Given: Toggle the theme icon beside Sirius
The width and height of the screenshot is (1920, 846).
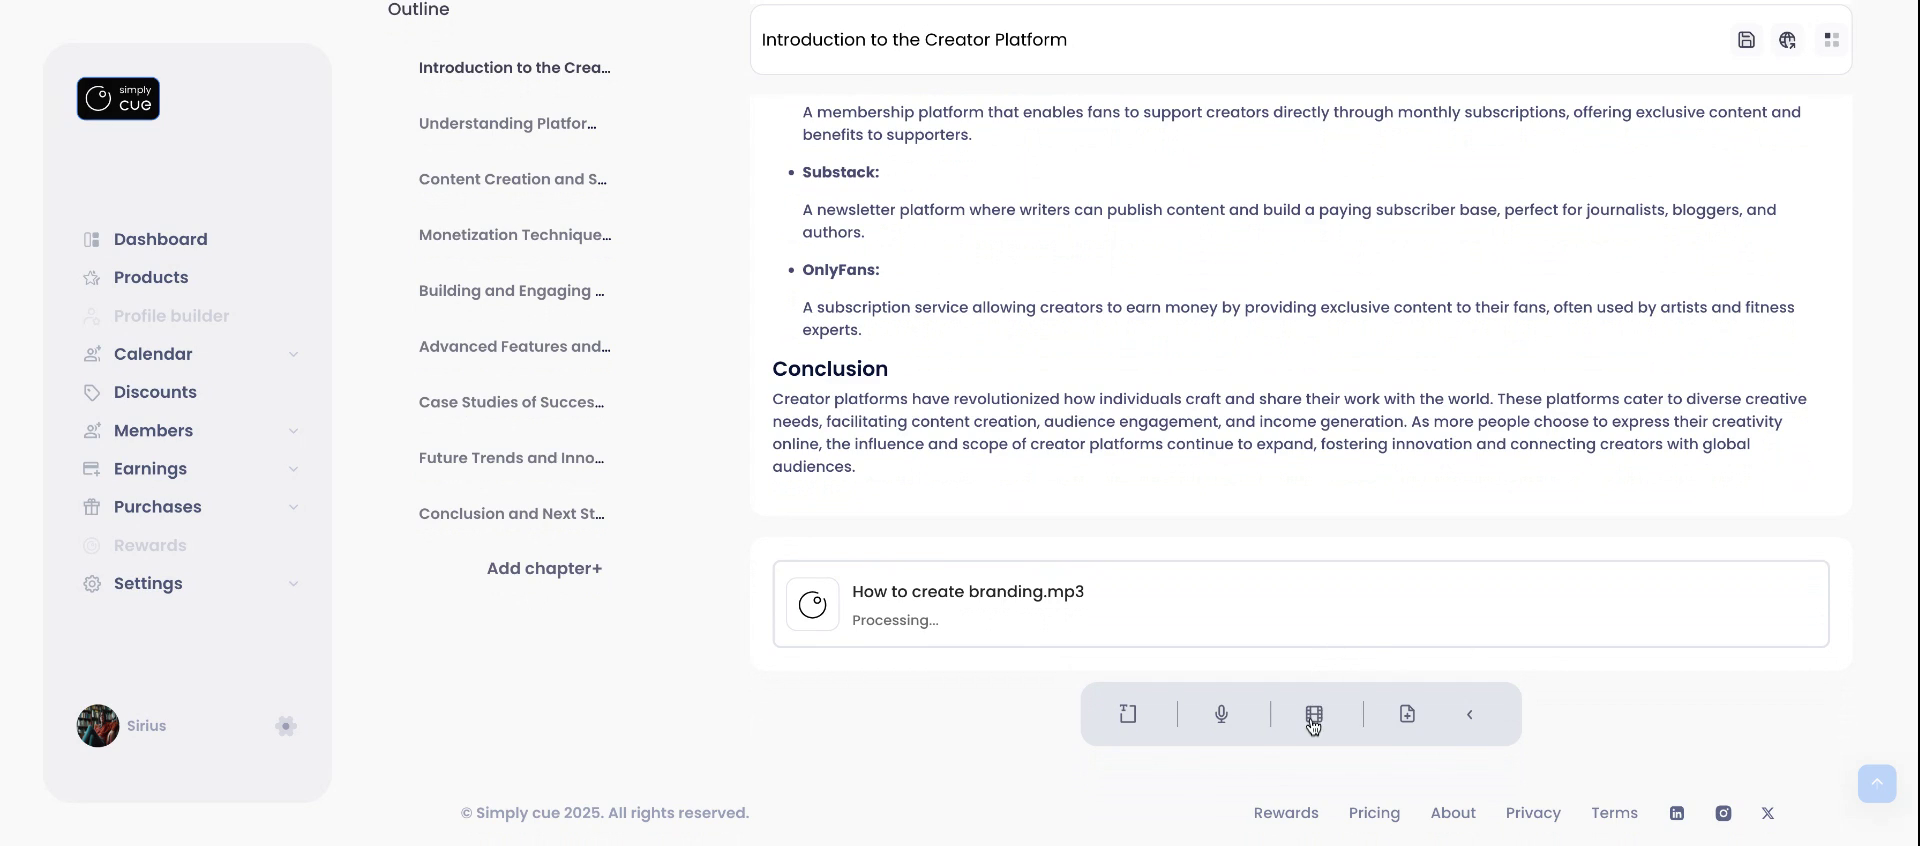Looking at the screenshot, I should (x=286, y=726).
